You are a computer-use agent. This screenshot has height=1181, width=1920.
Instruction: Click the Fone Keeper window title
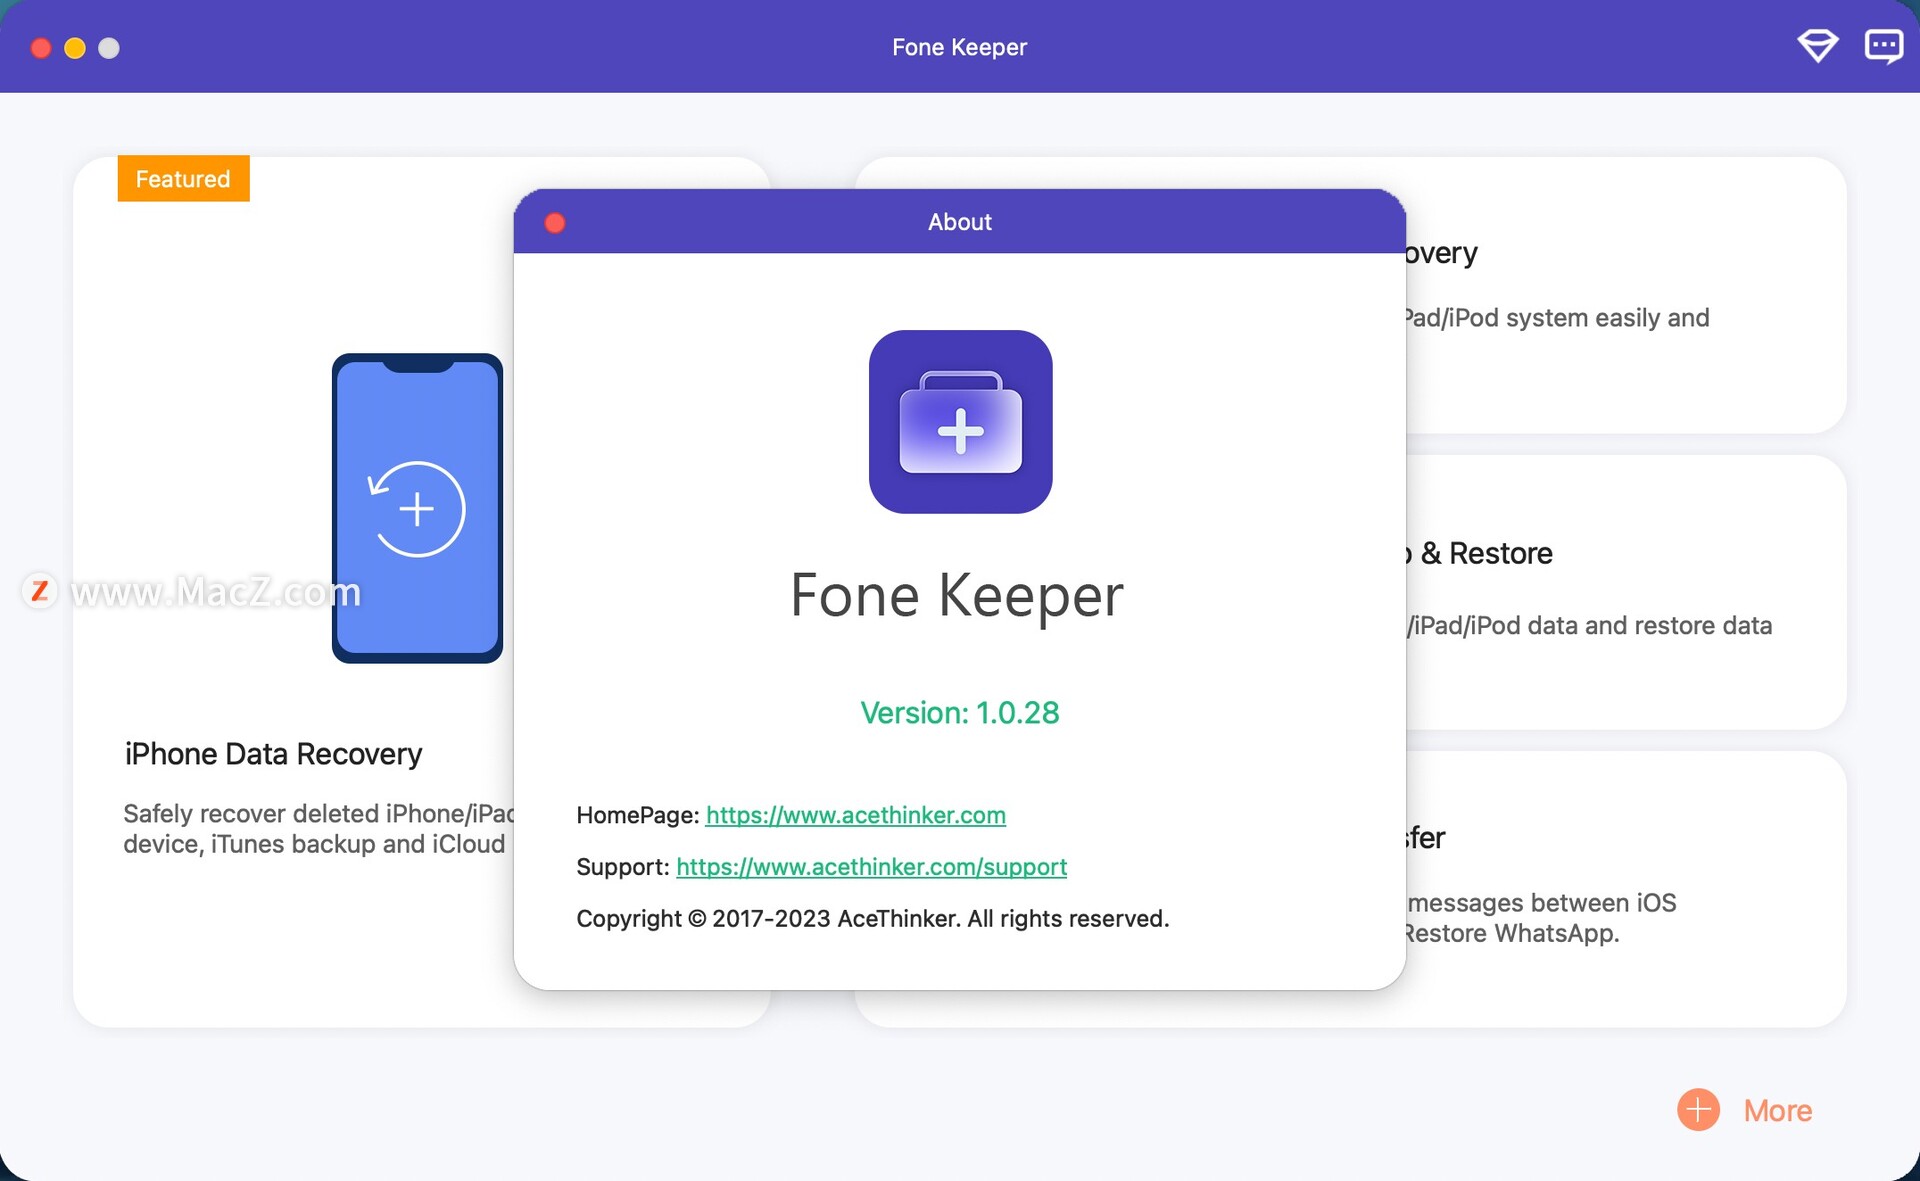[x=959, y=47]
